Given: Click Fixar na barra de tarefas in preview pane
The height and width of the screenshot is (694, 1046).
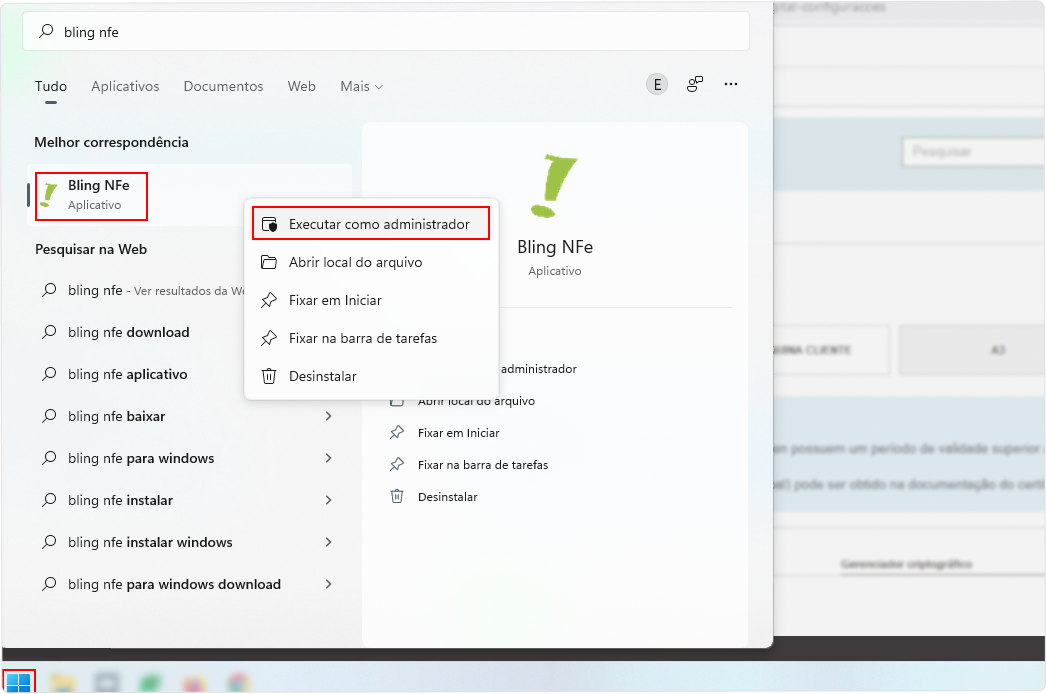Looking at the screenshot, I should (483, 465).
